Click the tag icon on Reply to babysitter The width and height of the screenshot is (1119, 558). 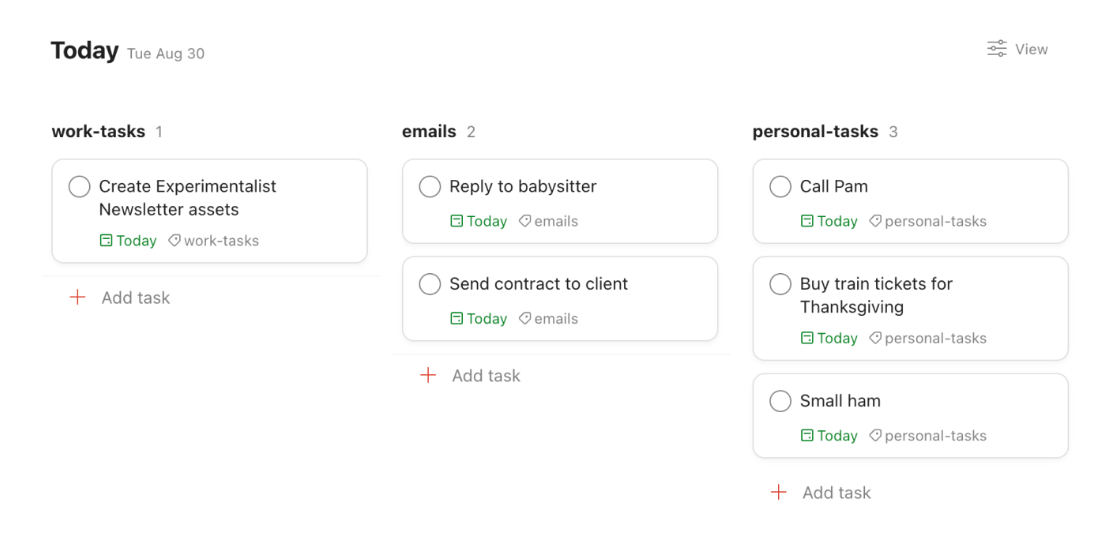point(525,221)
